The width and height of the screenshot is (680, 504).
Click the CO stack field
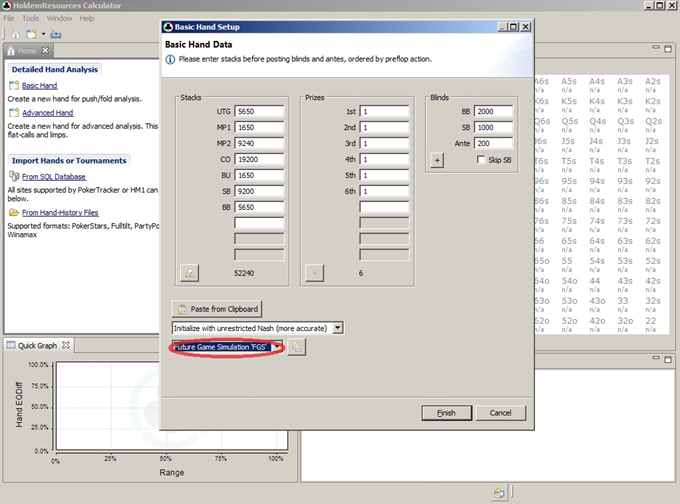click(259, 159)
